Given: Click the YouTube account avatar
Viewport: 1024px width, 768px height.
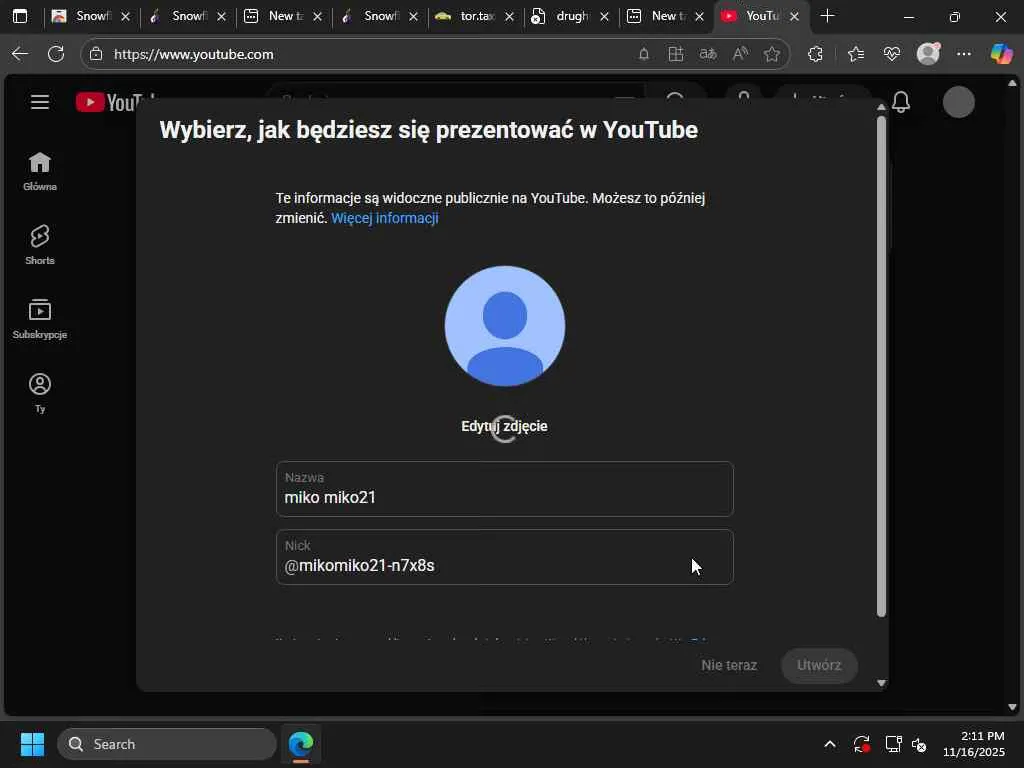Looking at the screenshot, I should point(959,102).
